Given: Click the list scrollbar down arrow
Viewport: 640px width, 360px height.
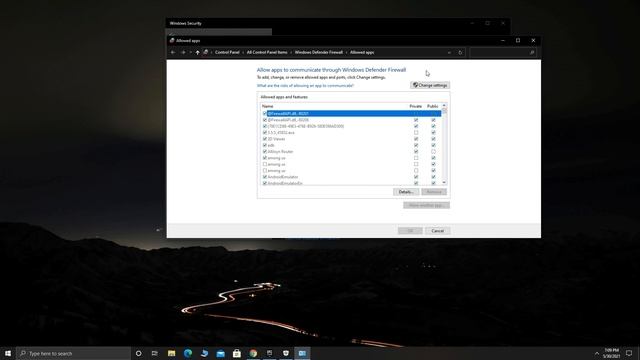Looking at the screenshot, I should click(444, 183).
